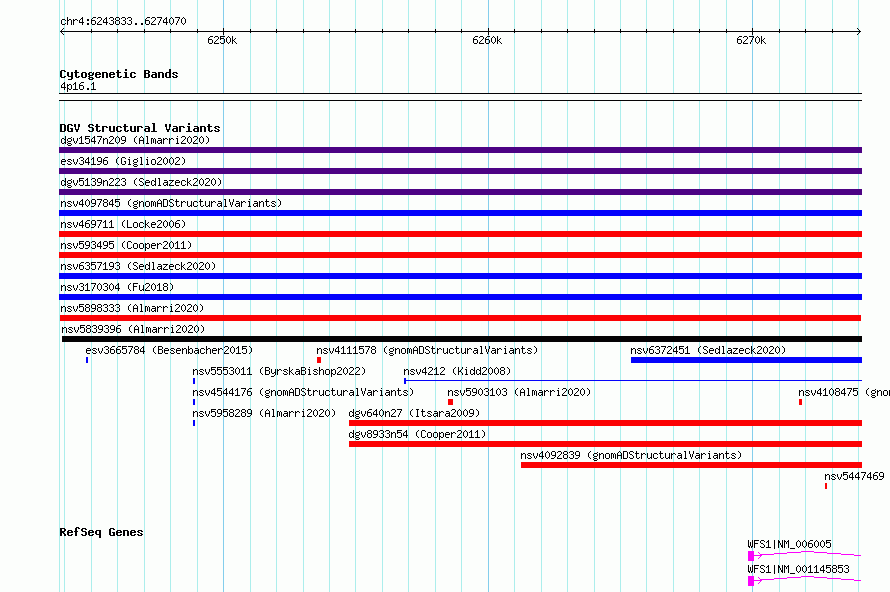Click the right arrow end of ruler
This screenshot has width=890, height=592.
tap(859, 31)
